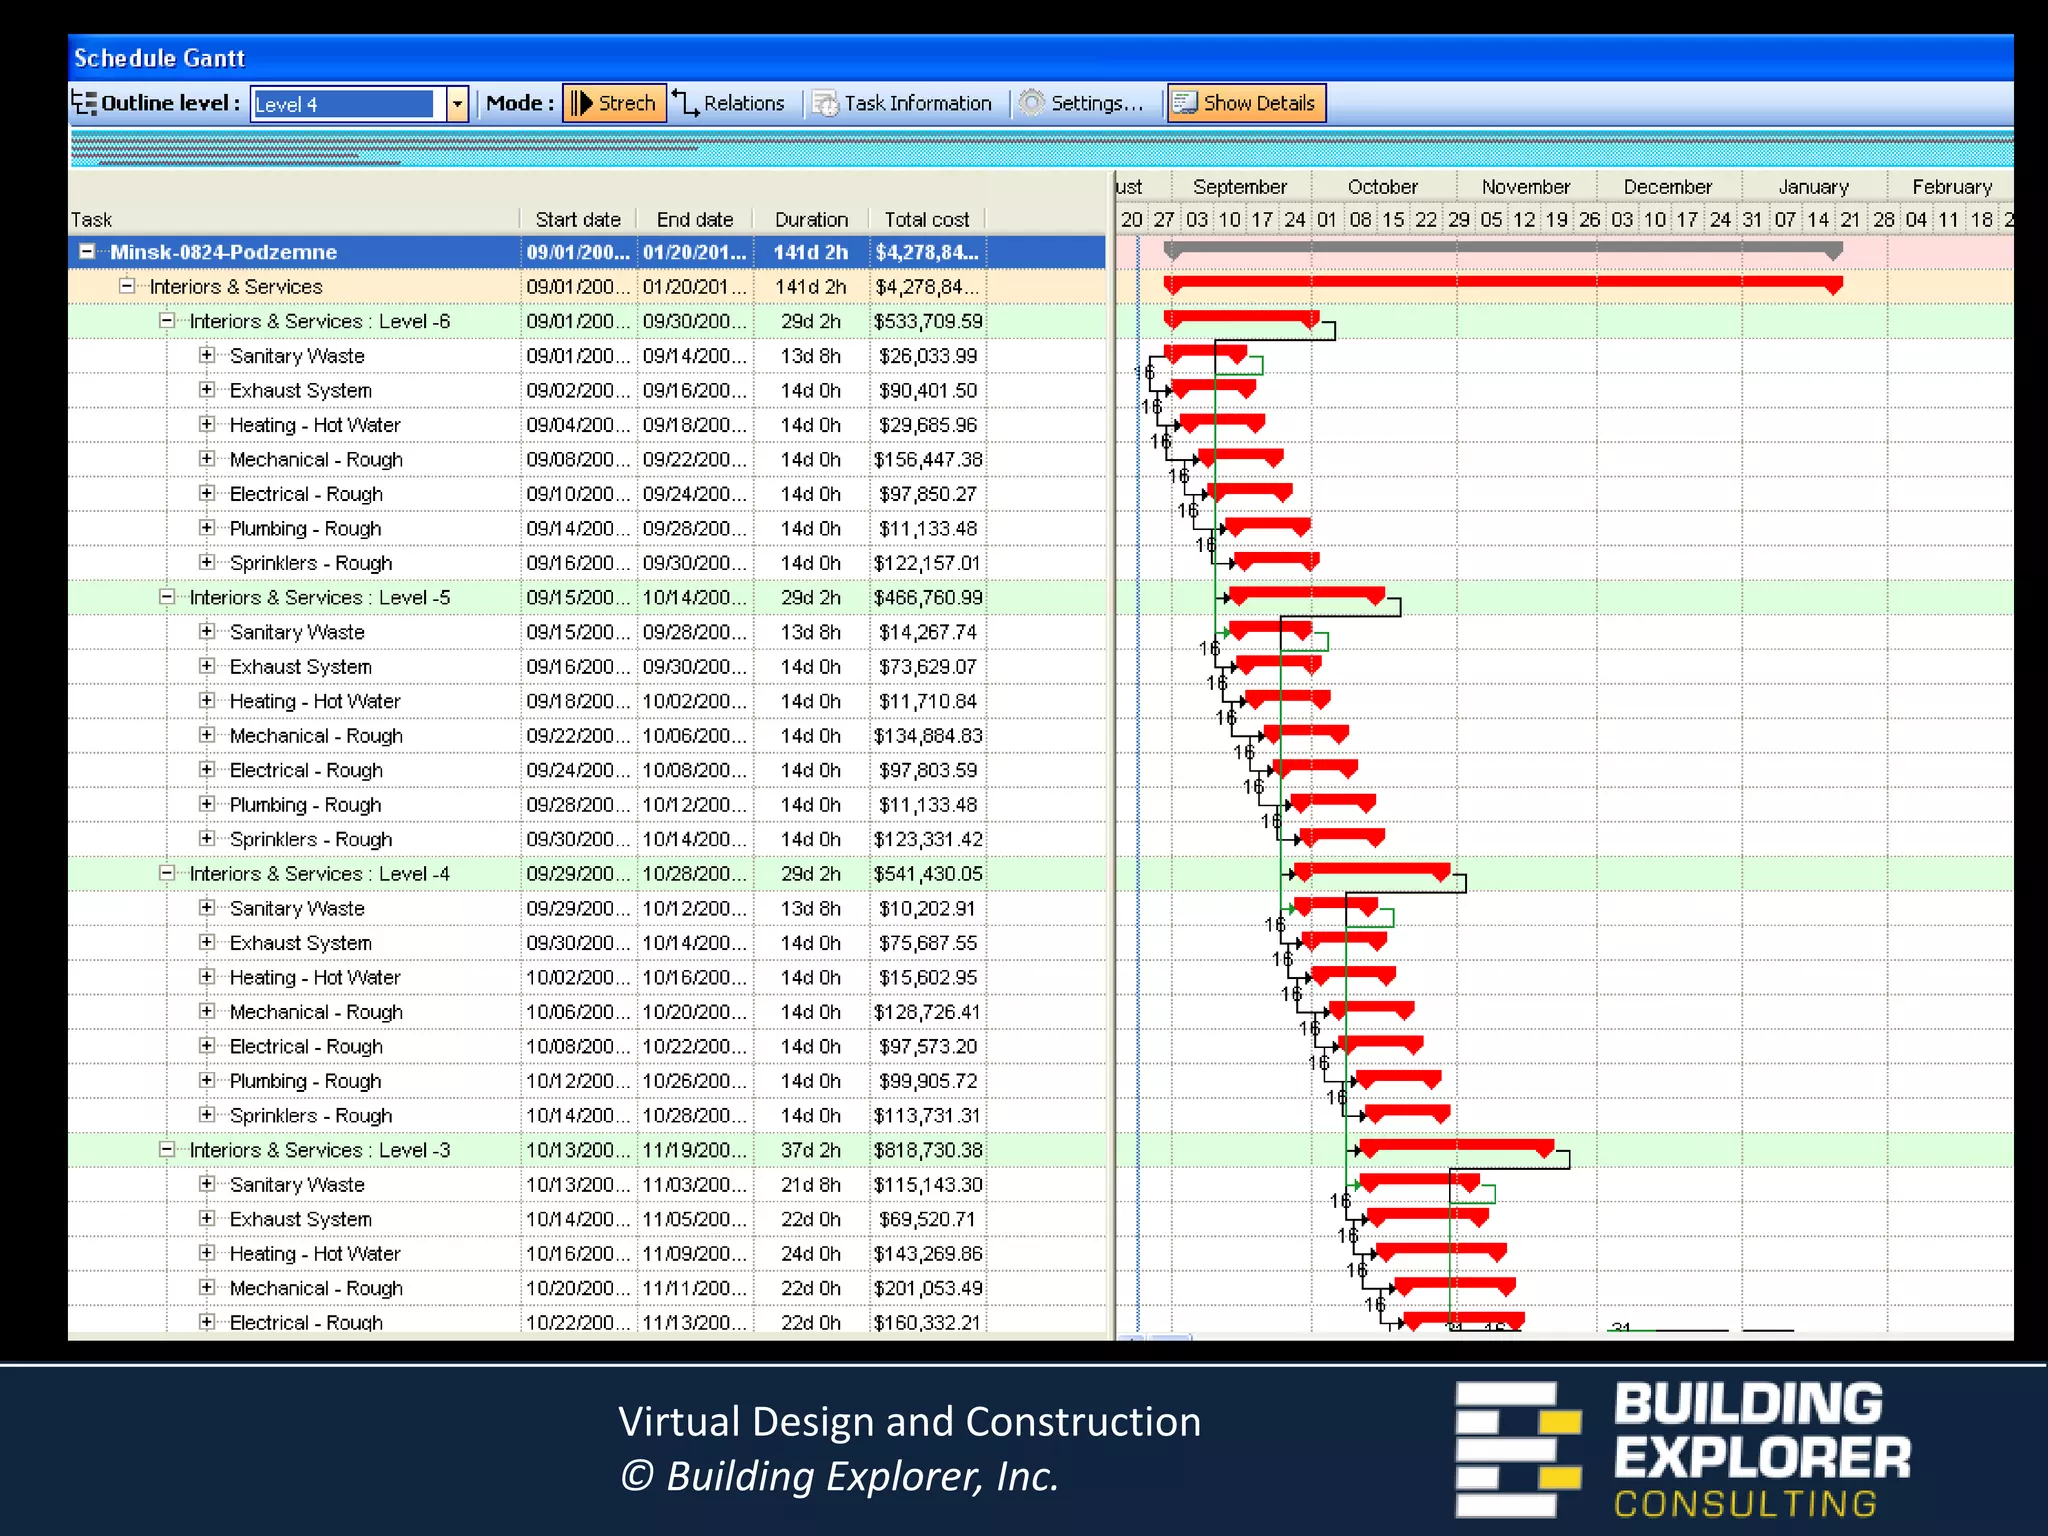Collapse Interiors & Services : Level -4

click(x=167, y=872)
